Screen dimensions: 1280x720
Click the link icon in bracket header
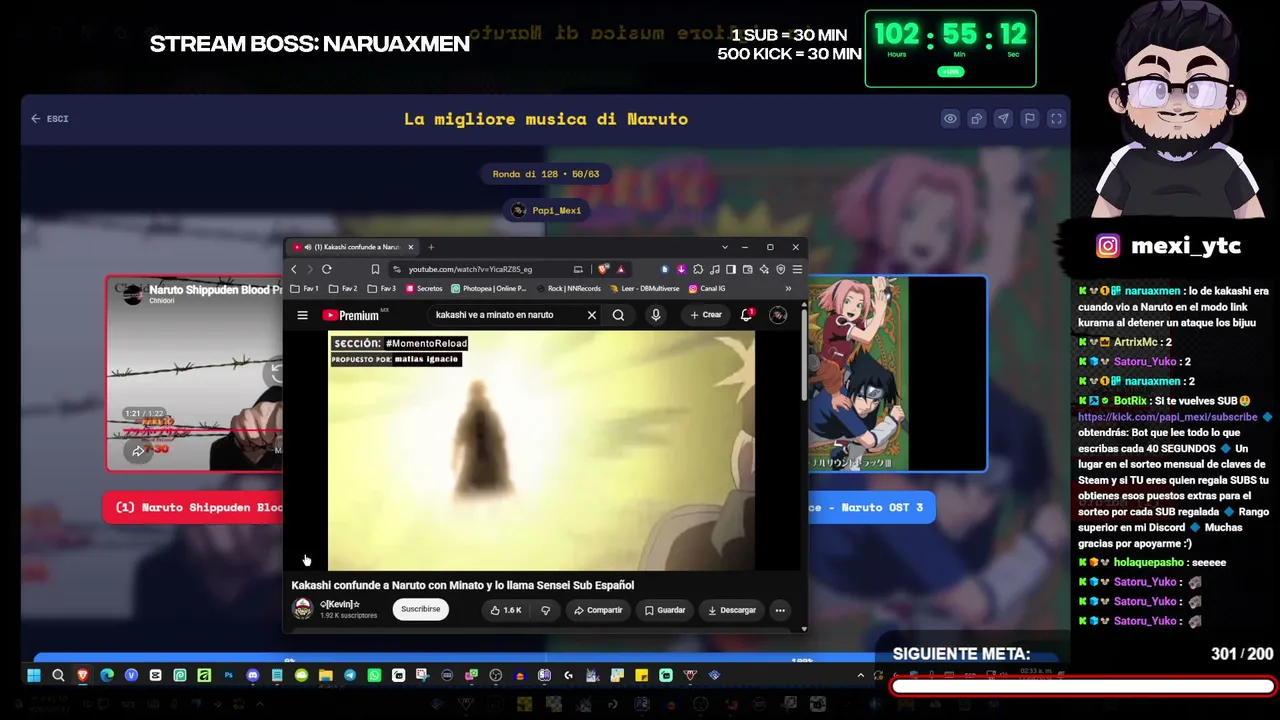(977, 119)
